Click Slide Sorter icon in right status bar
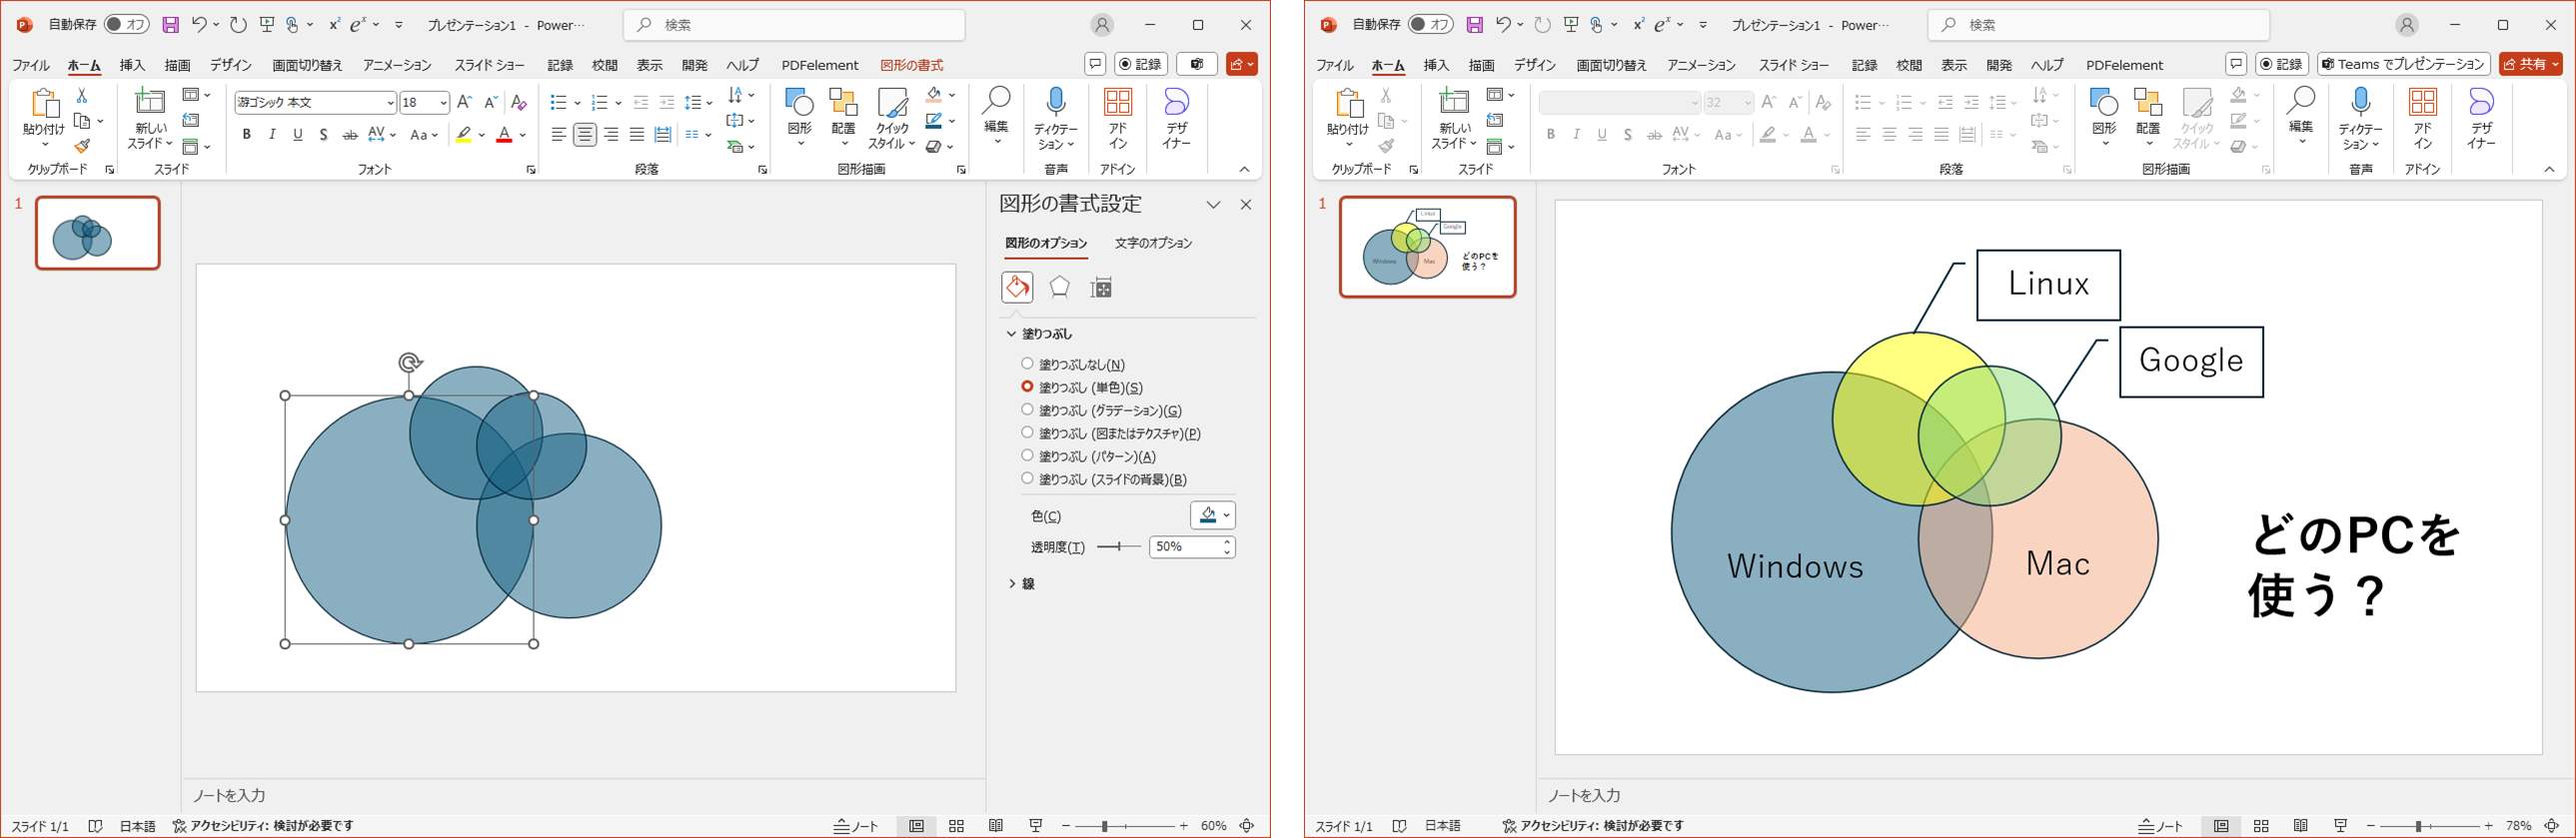Viewport: 2576px width, 838px height. pos(2261,826)
